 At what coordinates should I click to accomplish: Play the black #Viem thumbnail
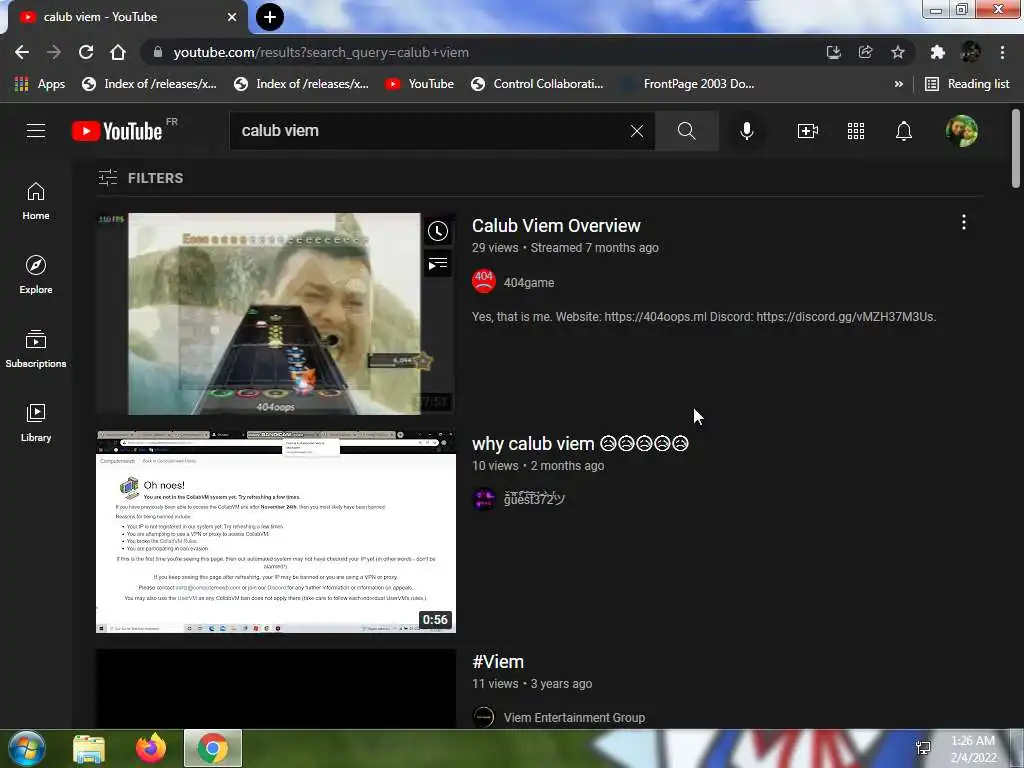click(x=276, y=688)
